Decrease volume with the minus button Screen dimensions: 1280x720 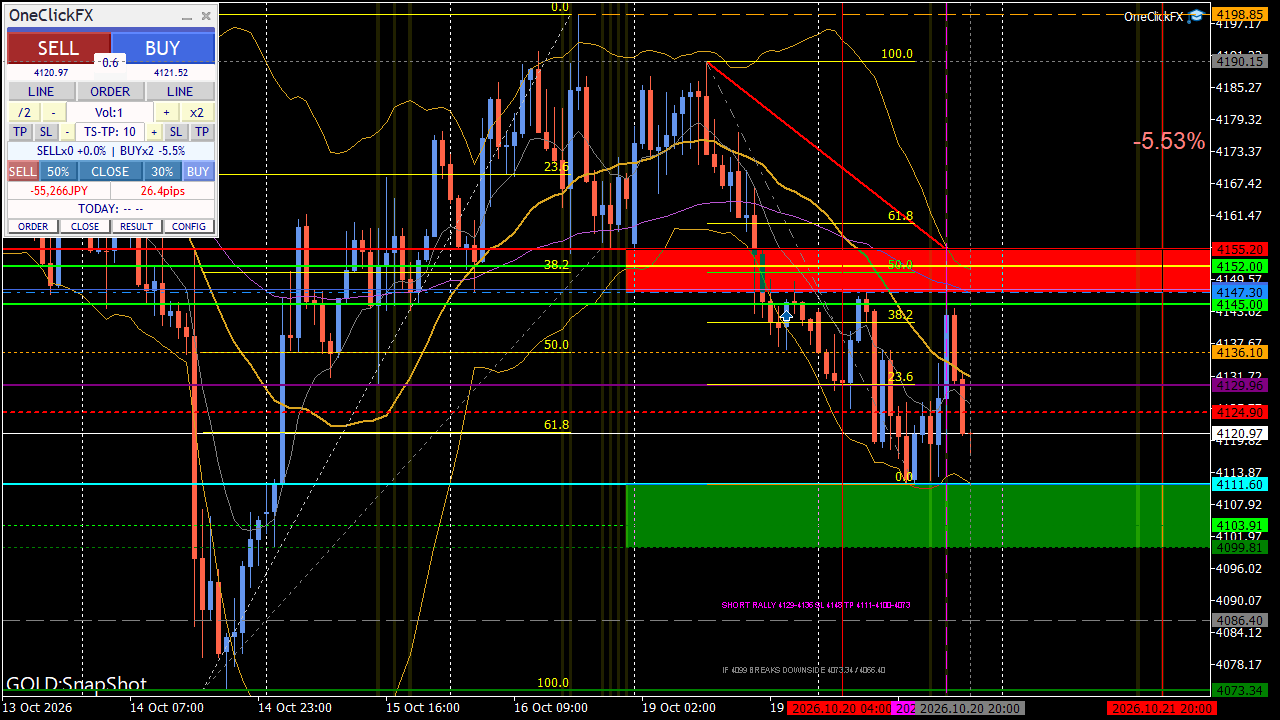click(x=54, y=112)
